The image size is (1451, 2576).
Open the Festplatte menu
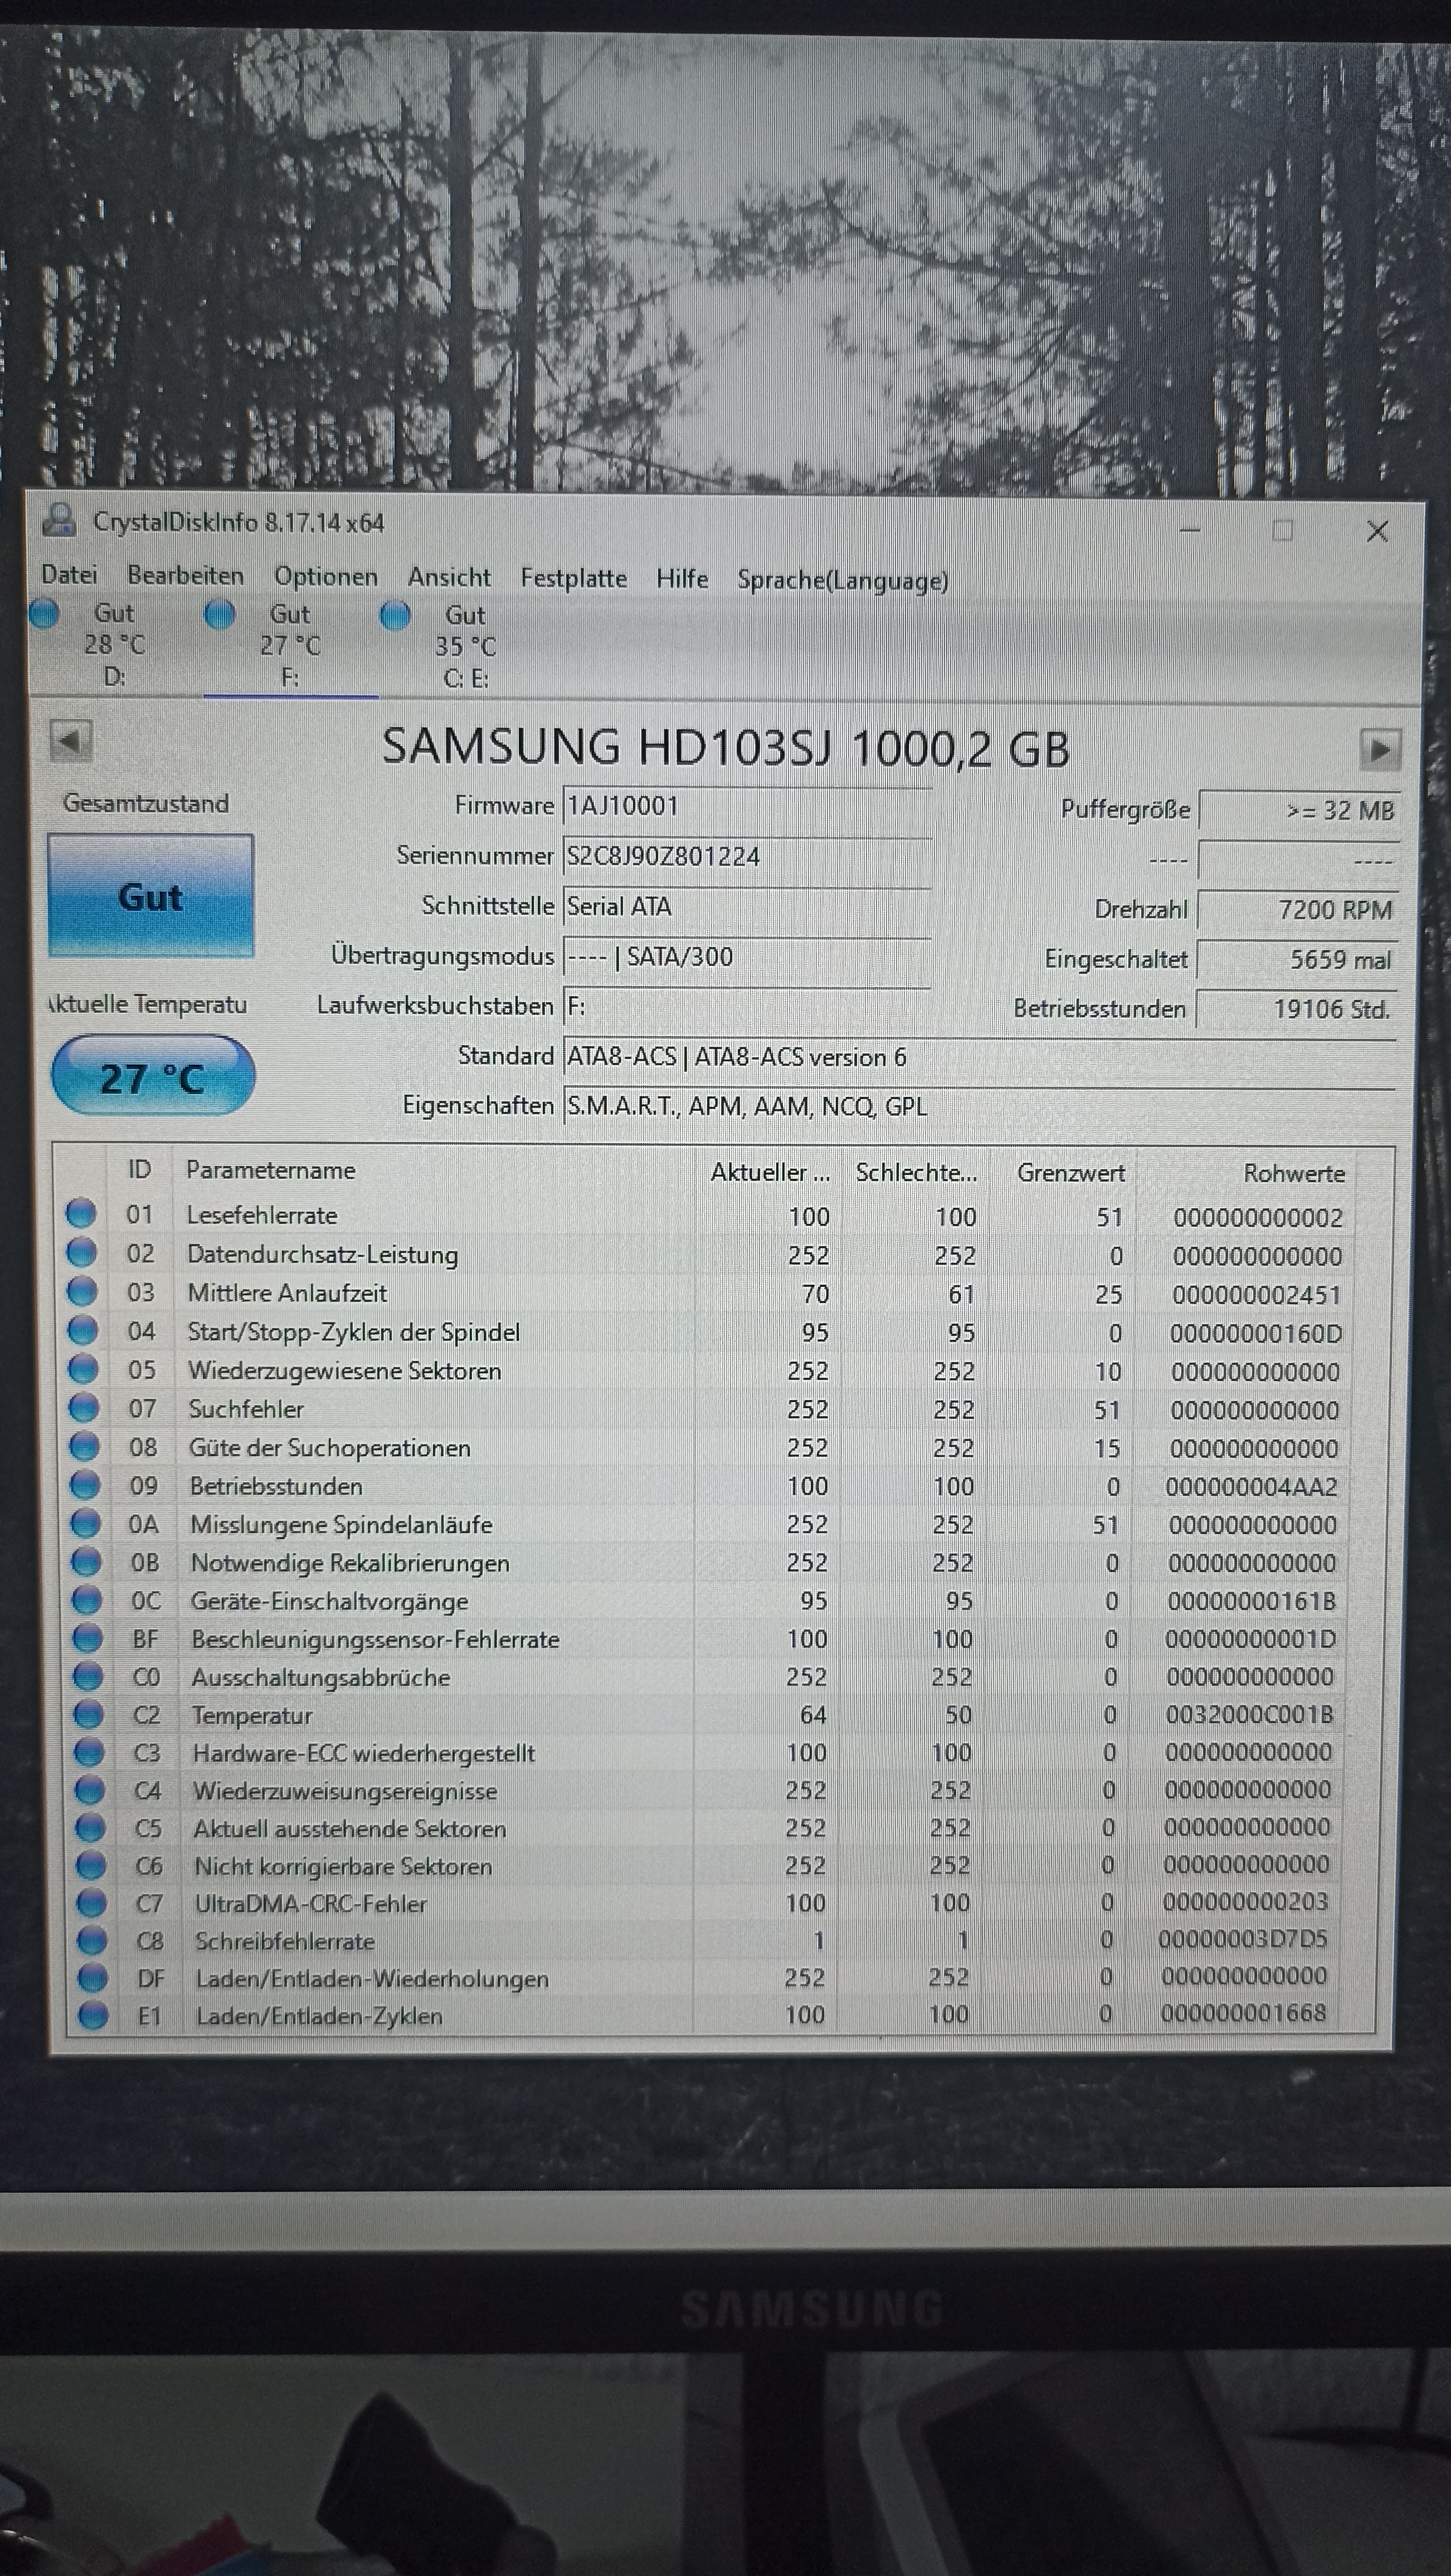[573, 578]
